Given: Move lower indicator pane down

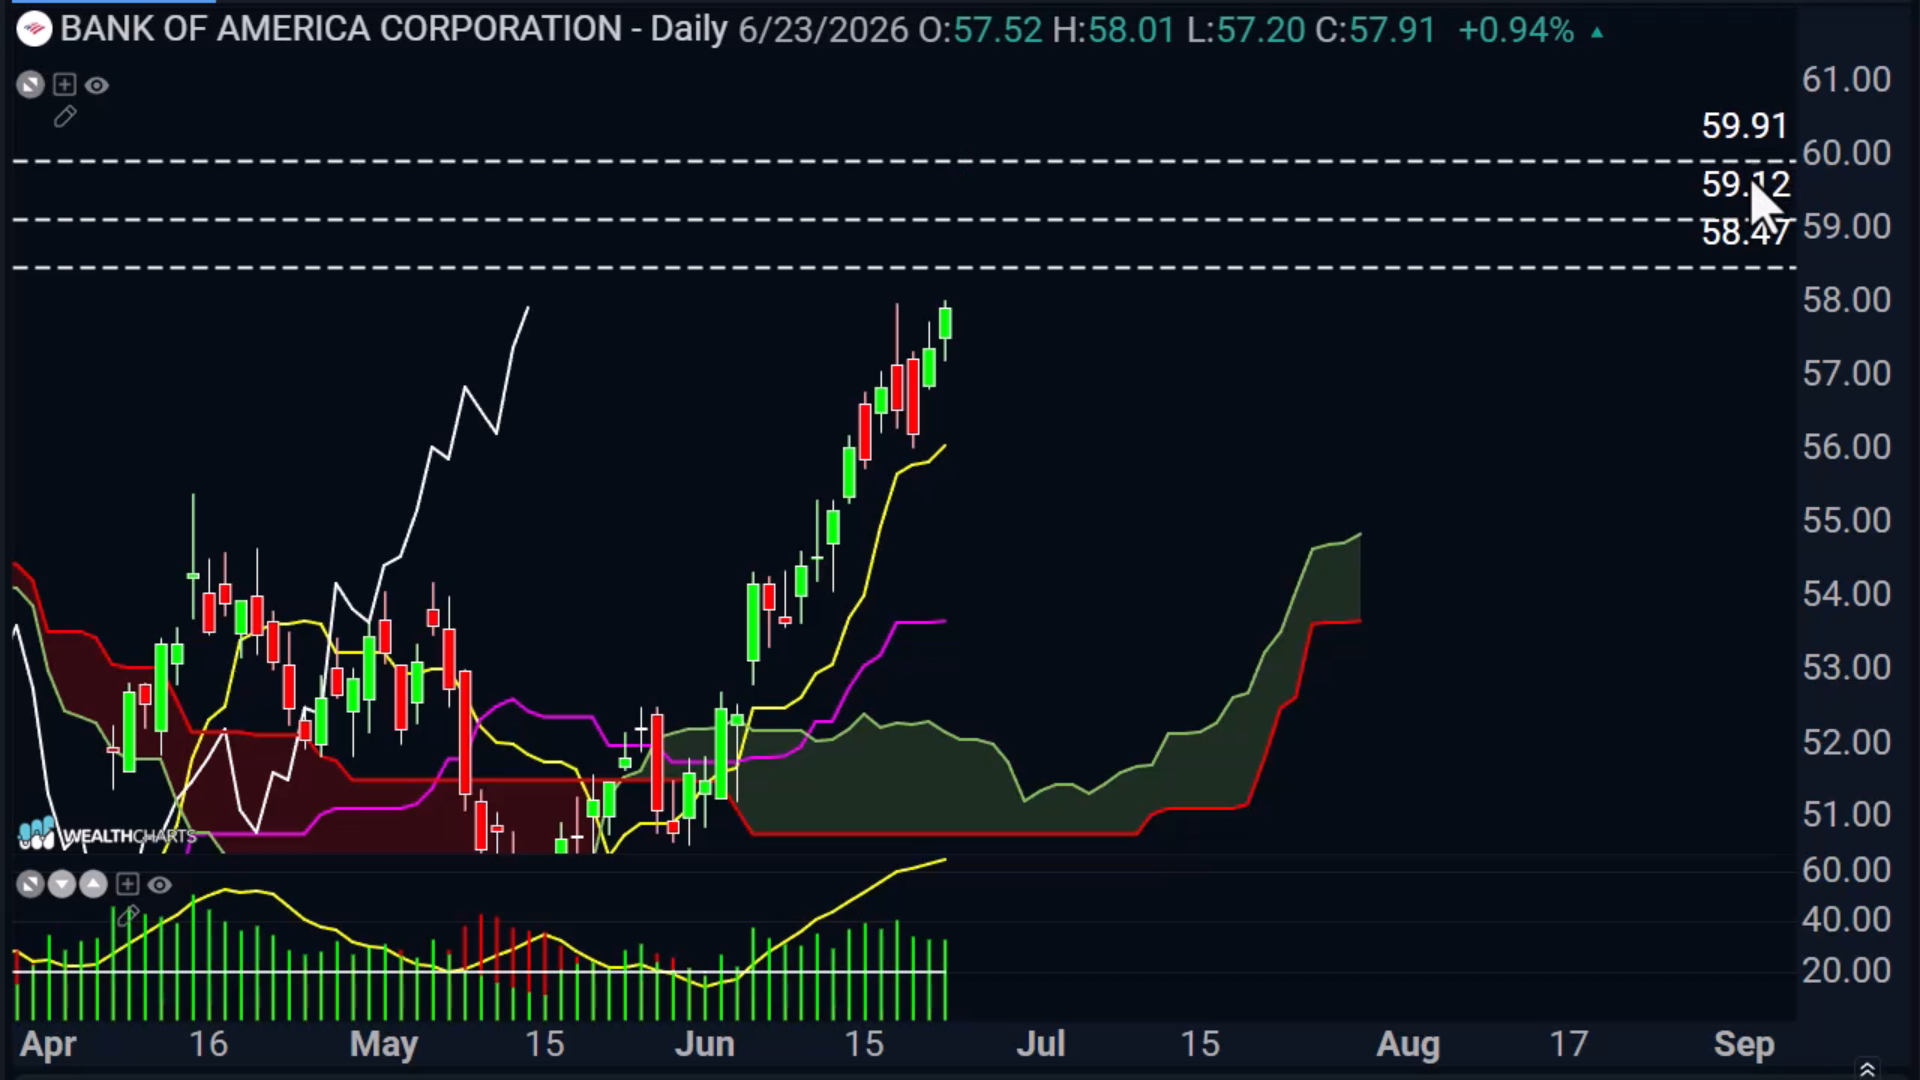Looking at the screenshot, I should [x=62, y=884].
